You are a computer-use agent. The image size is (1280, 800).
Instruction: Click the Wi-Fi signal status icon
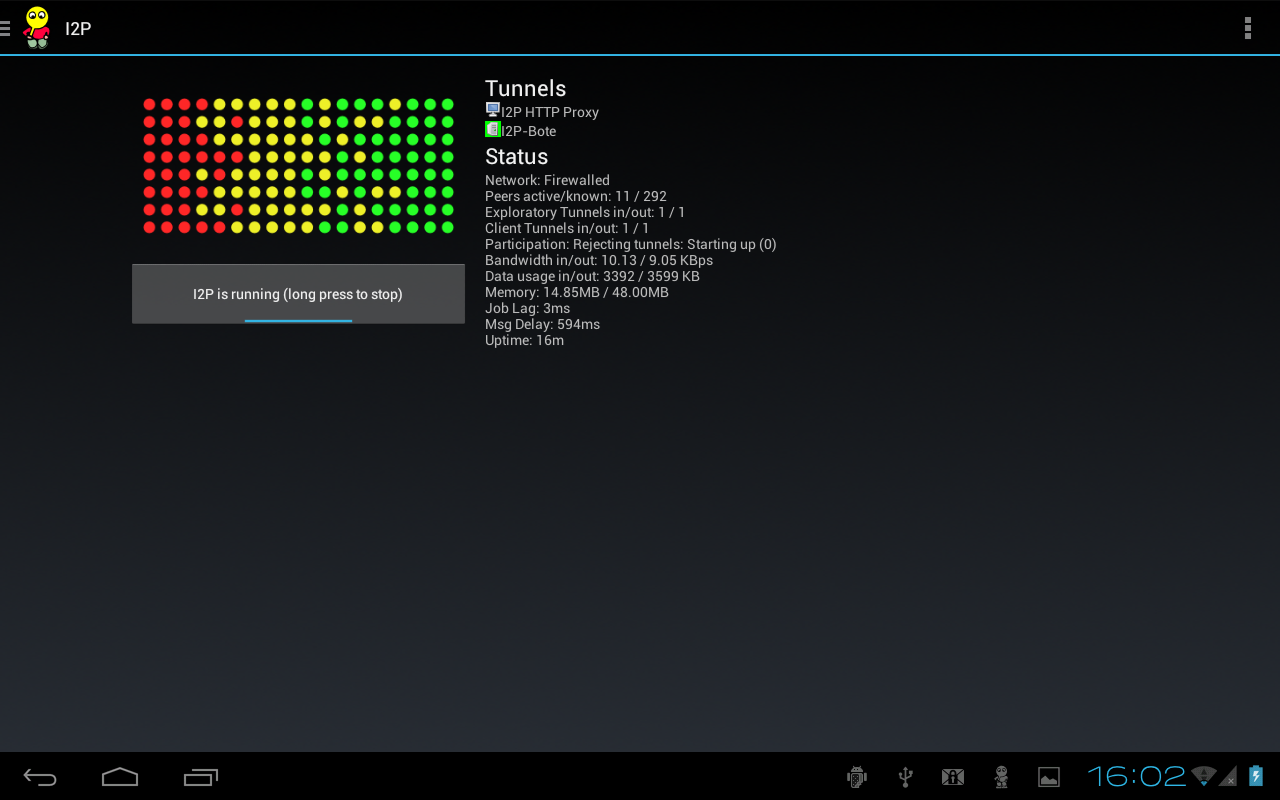(1204, 776)
